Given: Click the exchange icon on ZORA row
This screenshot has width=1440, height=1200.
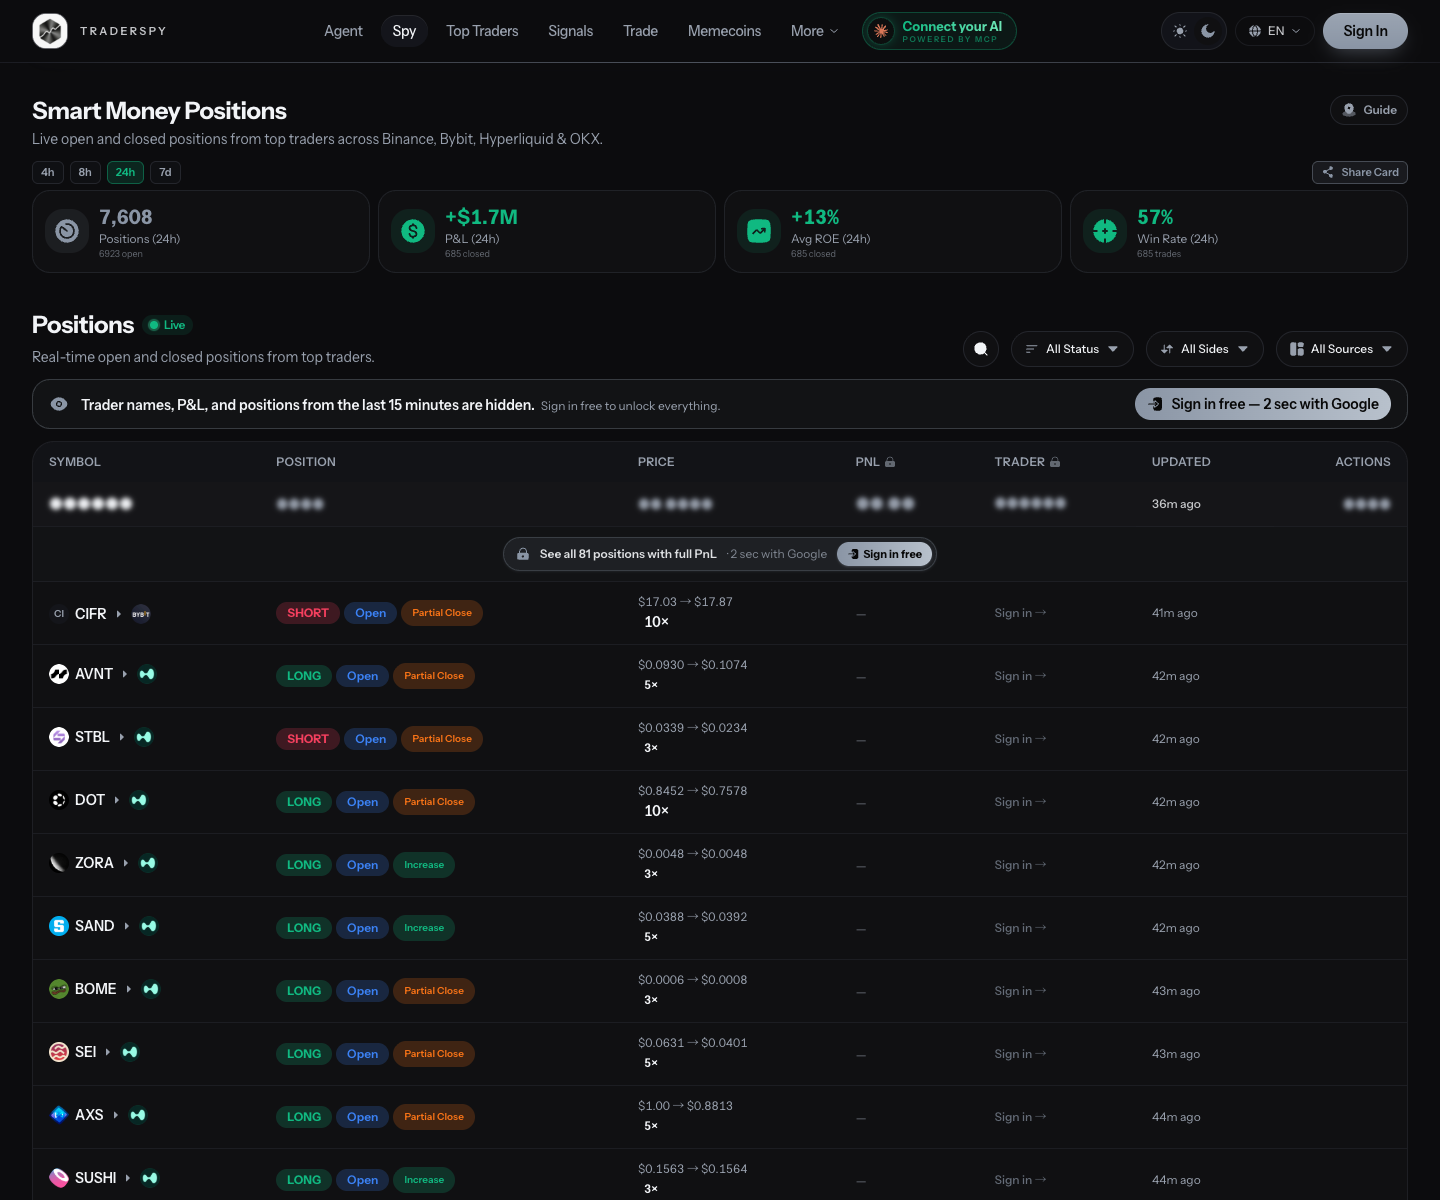Looking at the screenshot, I should point(148,863).
